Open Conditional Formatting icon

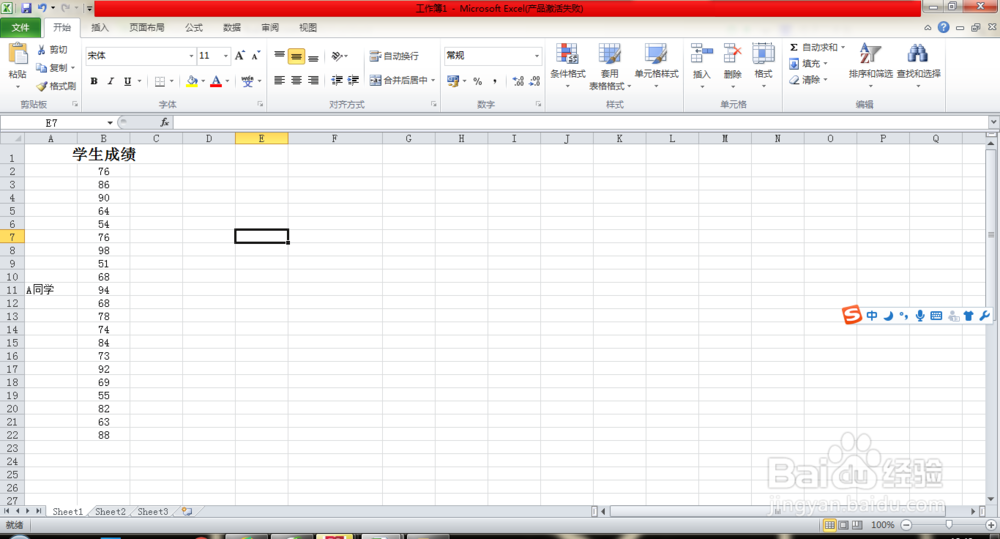coord(567,55)
